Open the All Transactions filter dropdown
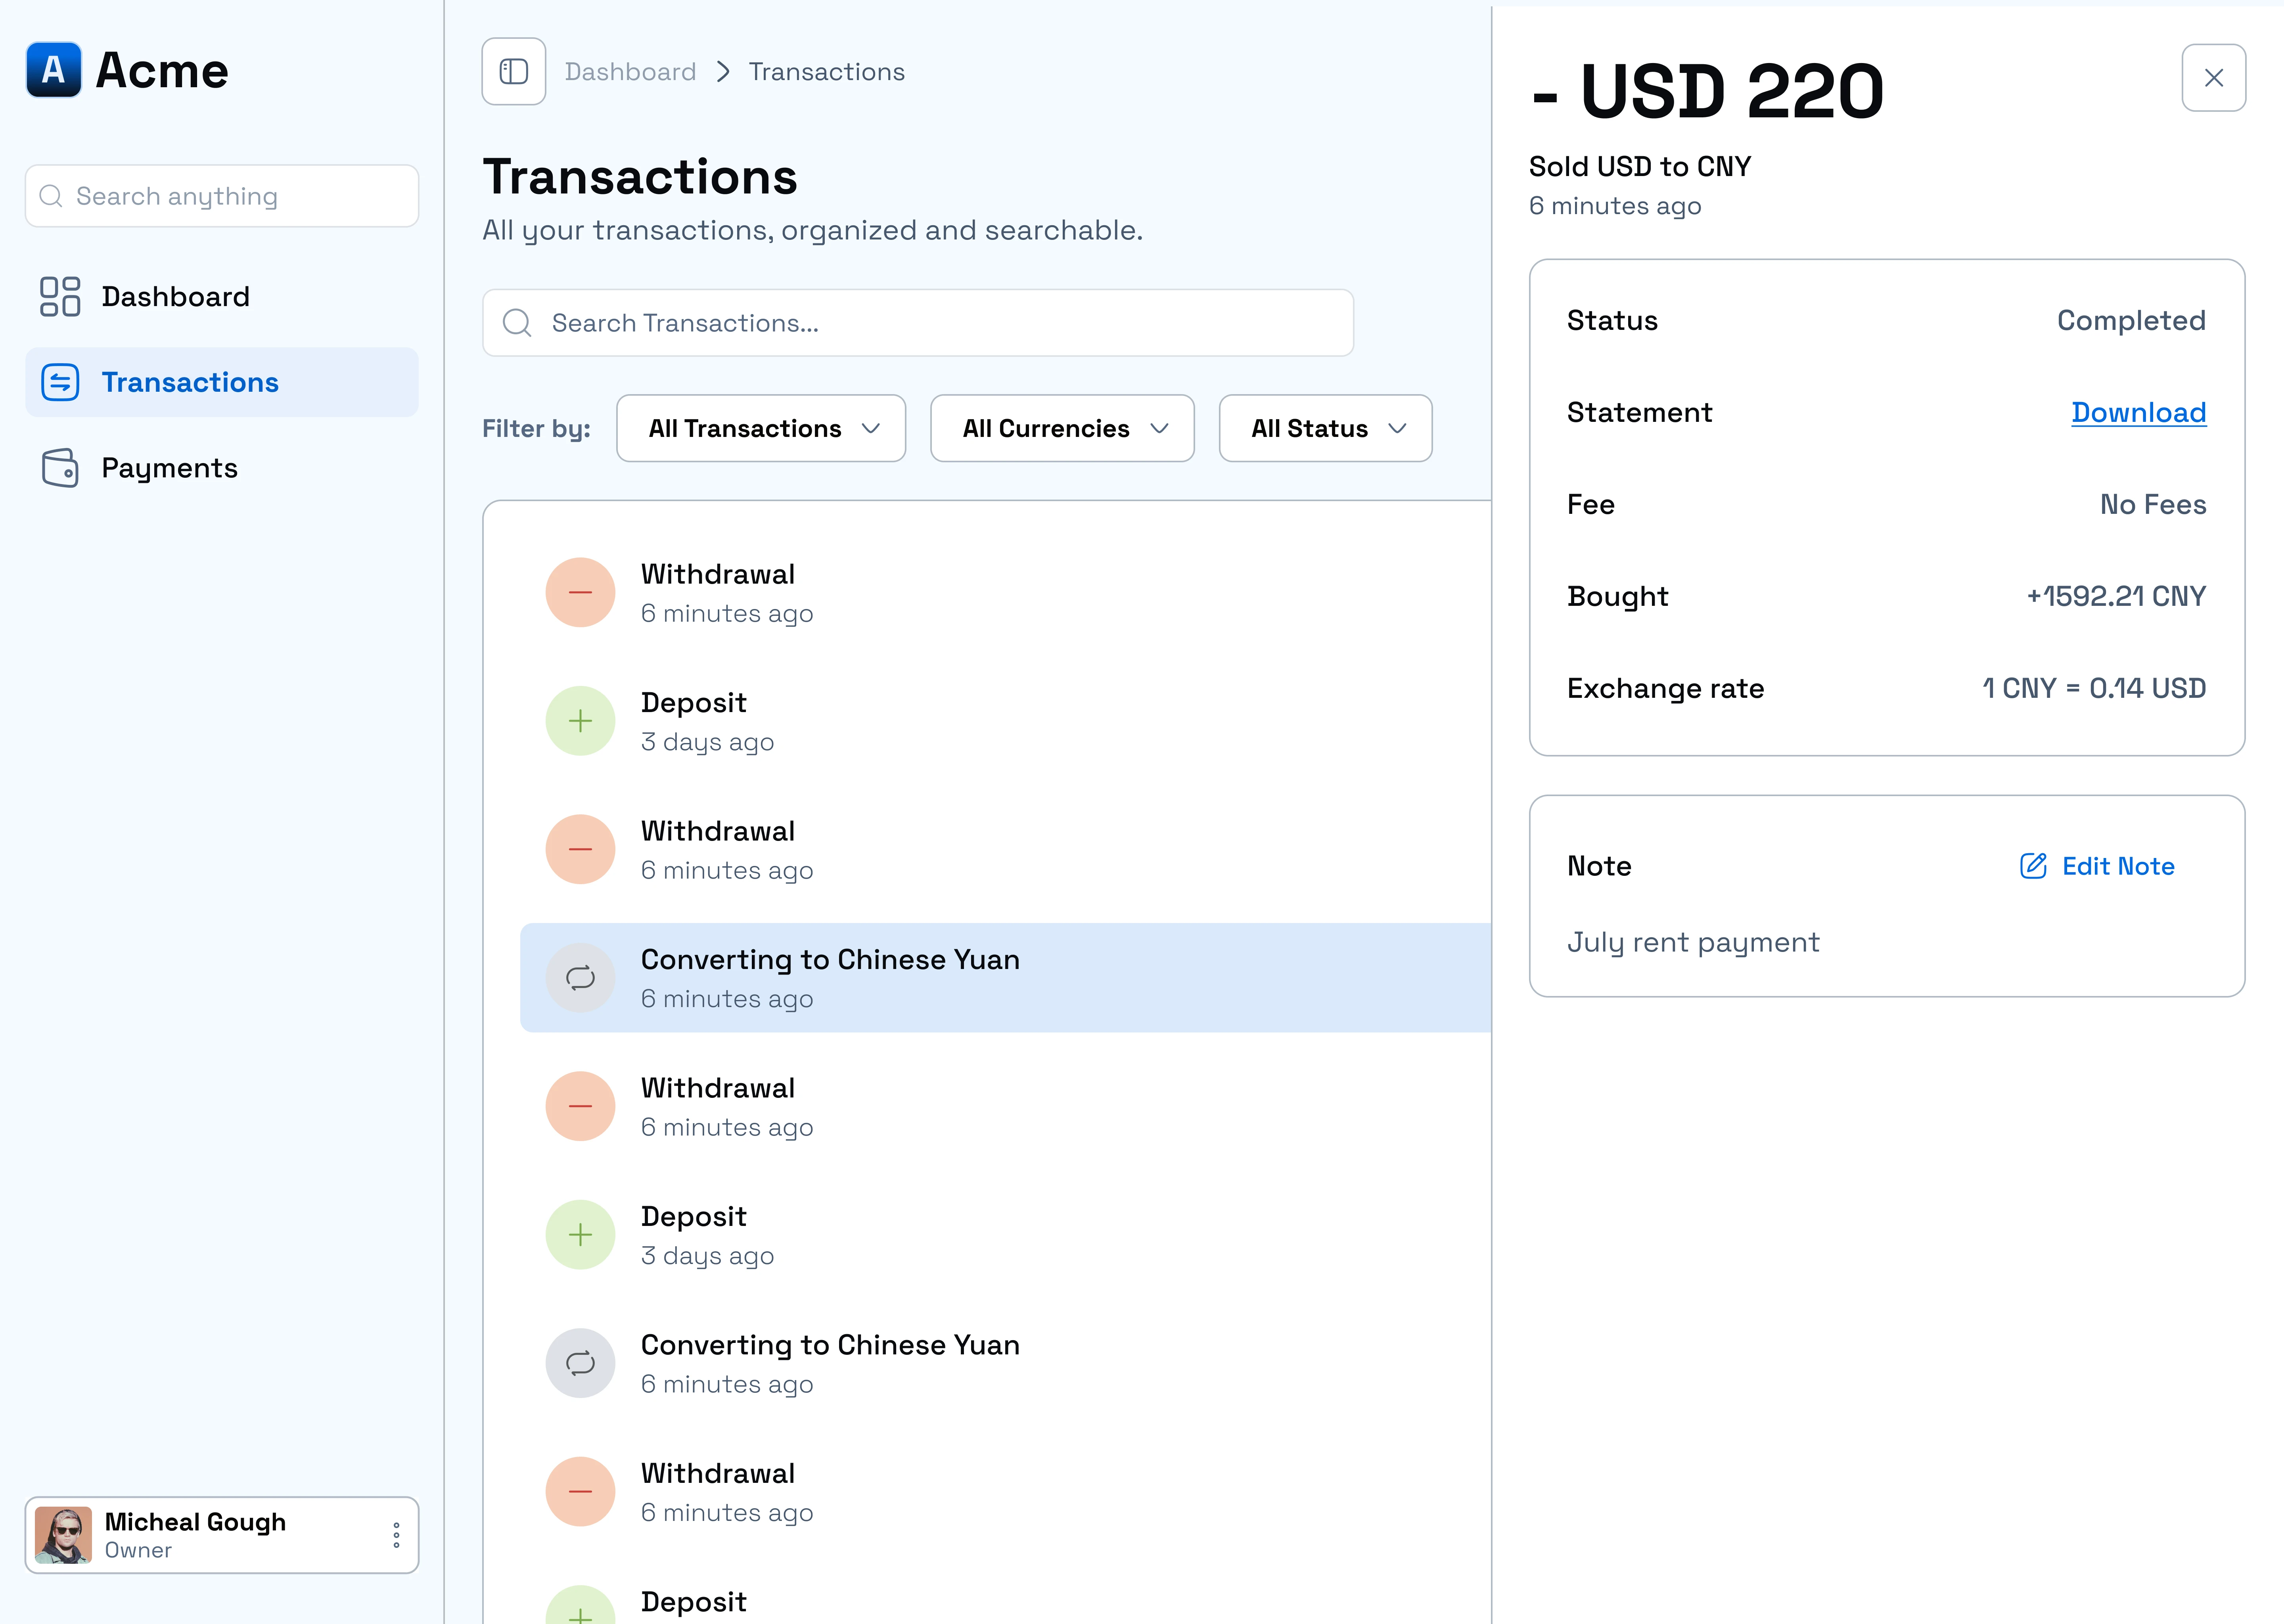 point(760,428)
